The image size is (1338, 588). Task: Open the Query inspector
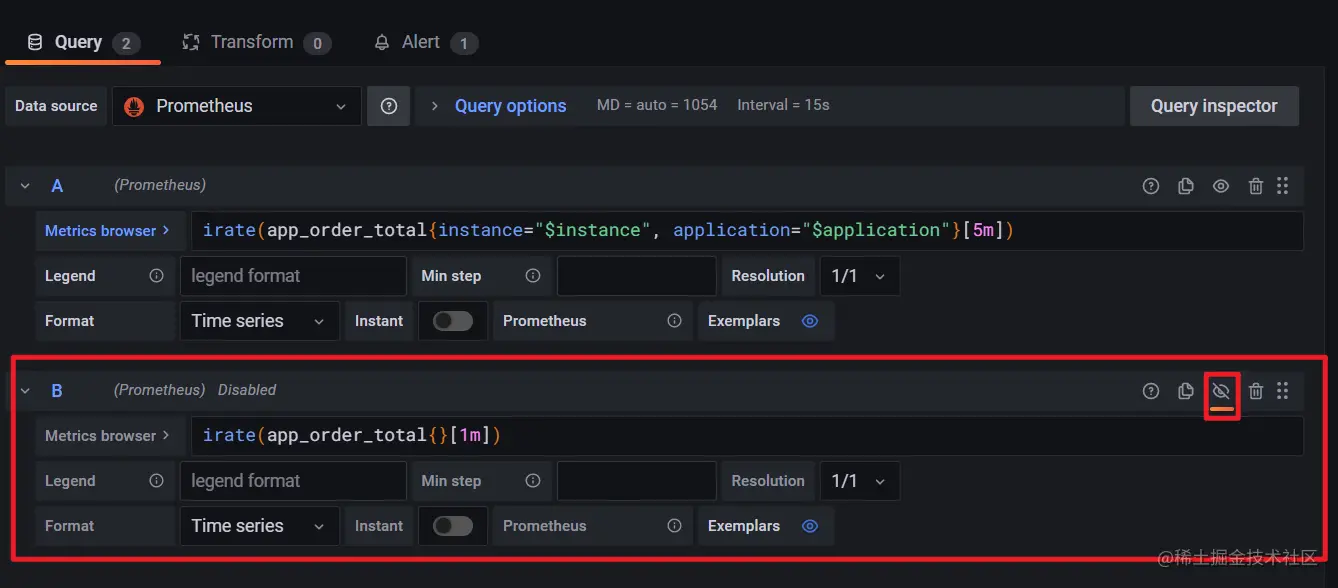coord(1214,106)
